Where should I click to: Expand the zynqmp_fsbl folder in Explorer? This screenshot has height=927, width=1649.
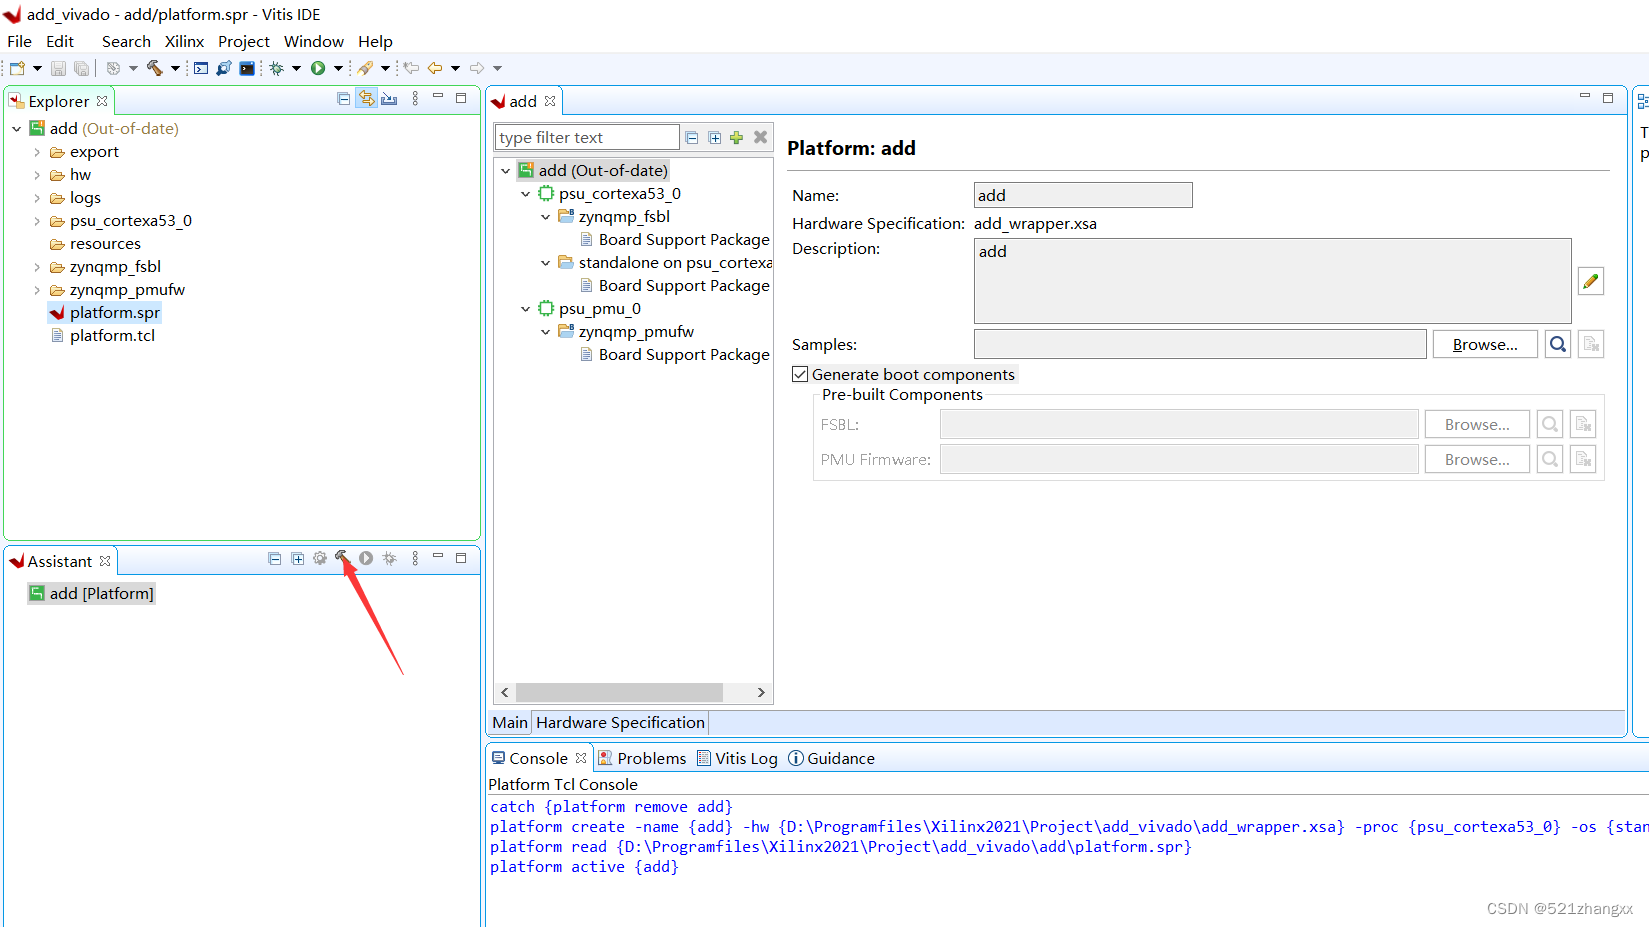click(37, 266)
